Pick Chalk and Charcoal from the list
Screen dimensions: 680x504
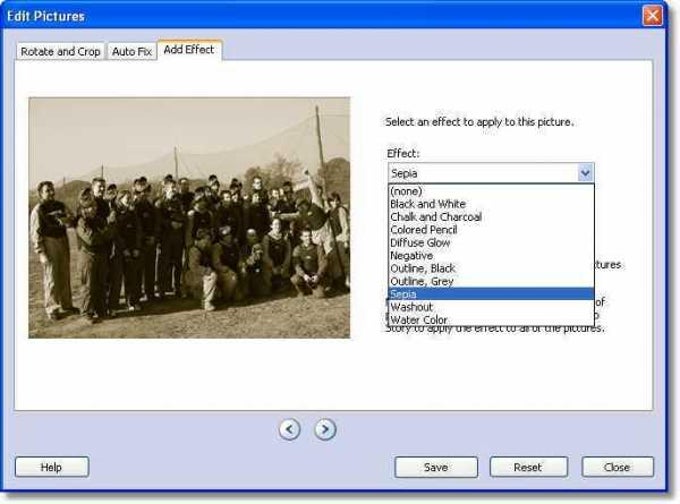pos(491,217)
